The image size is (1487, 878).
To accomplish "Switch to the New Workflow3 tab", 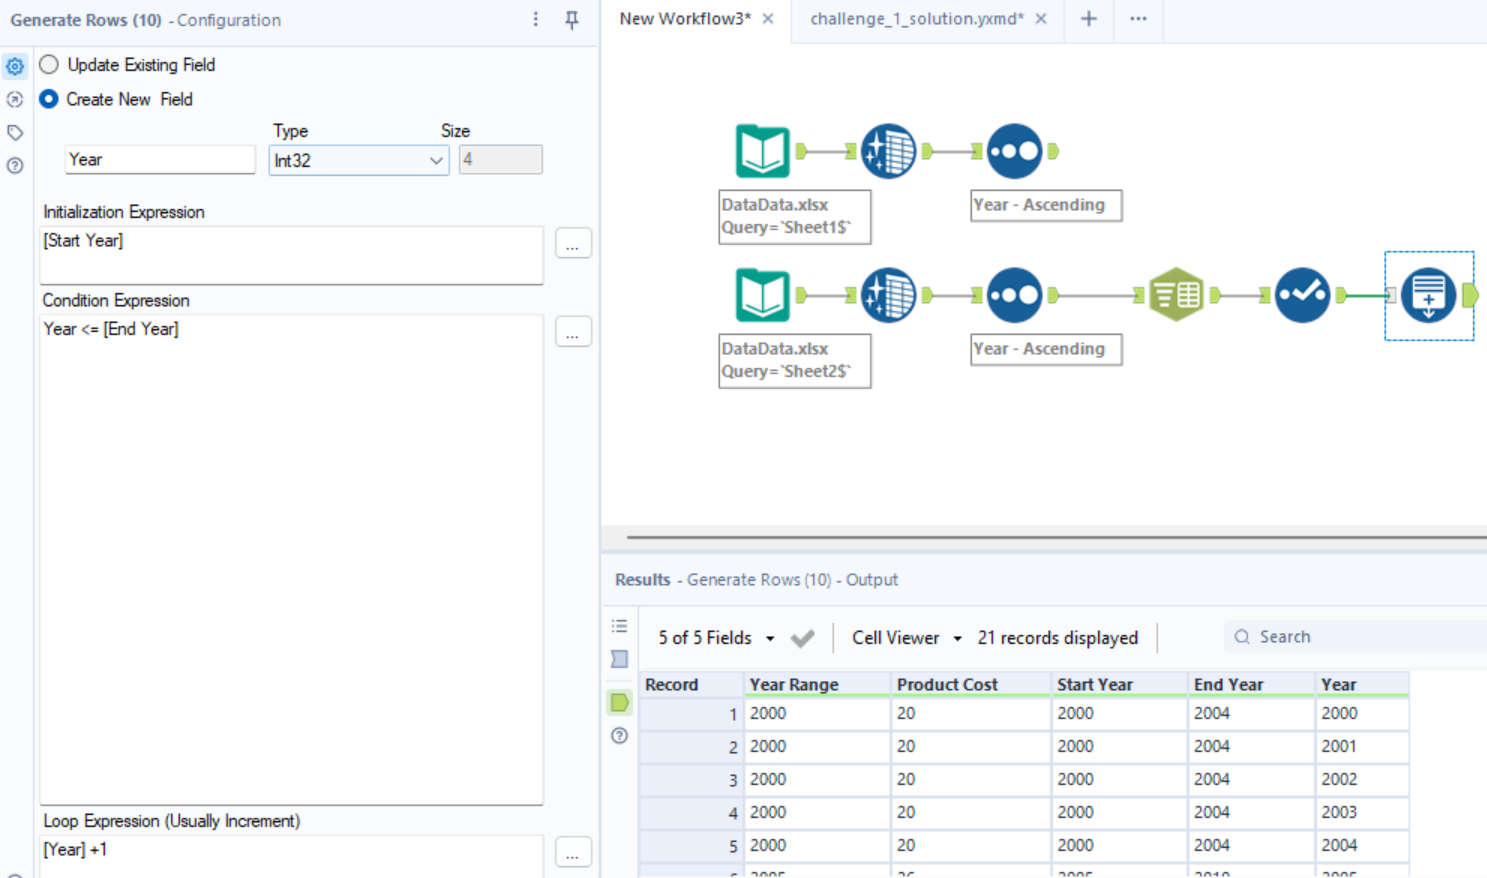I will coord(685,19).
